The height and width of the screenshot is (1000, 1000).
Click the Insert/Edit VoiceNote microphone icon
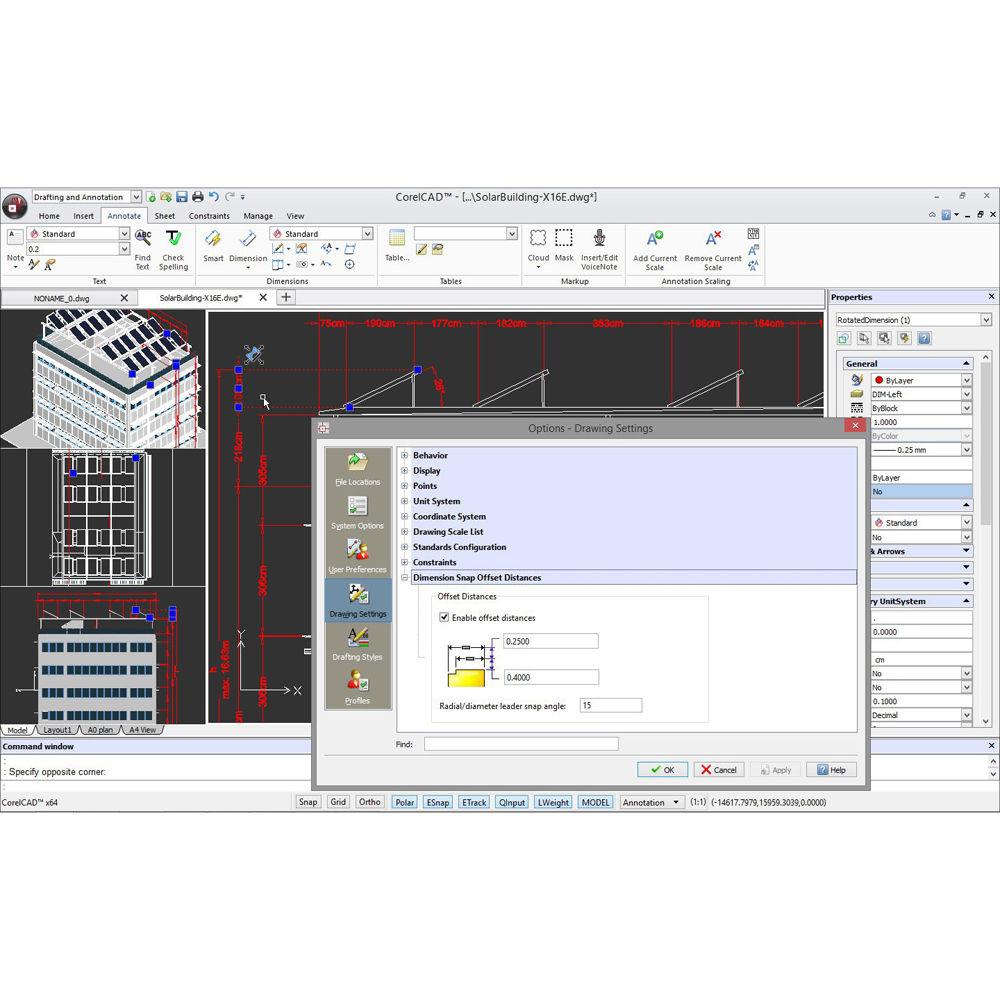599,239
